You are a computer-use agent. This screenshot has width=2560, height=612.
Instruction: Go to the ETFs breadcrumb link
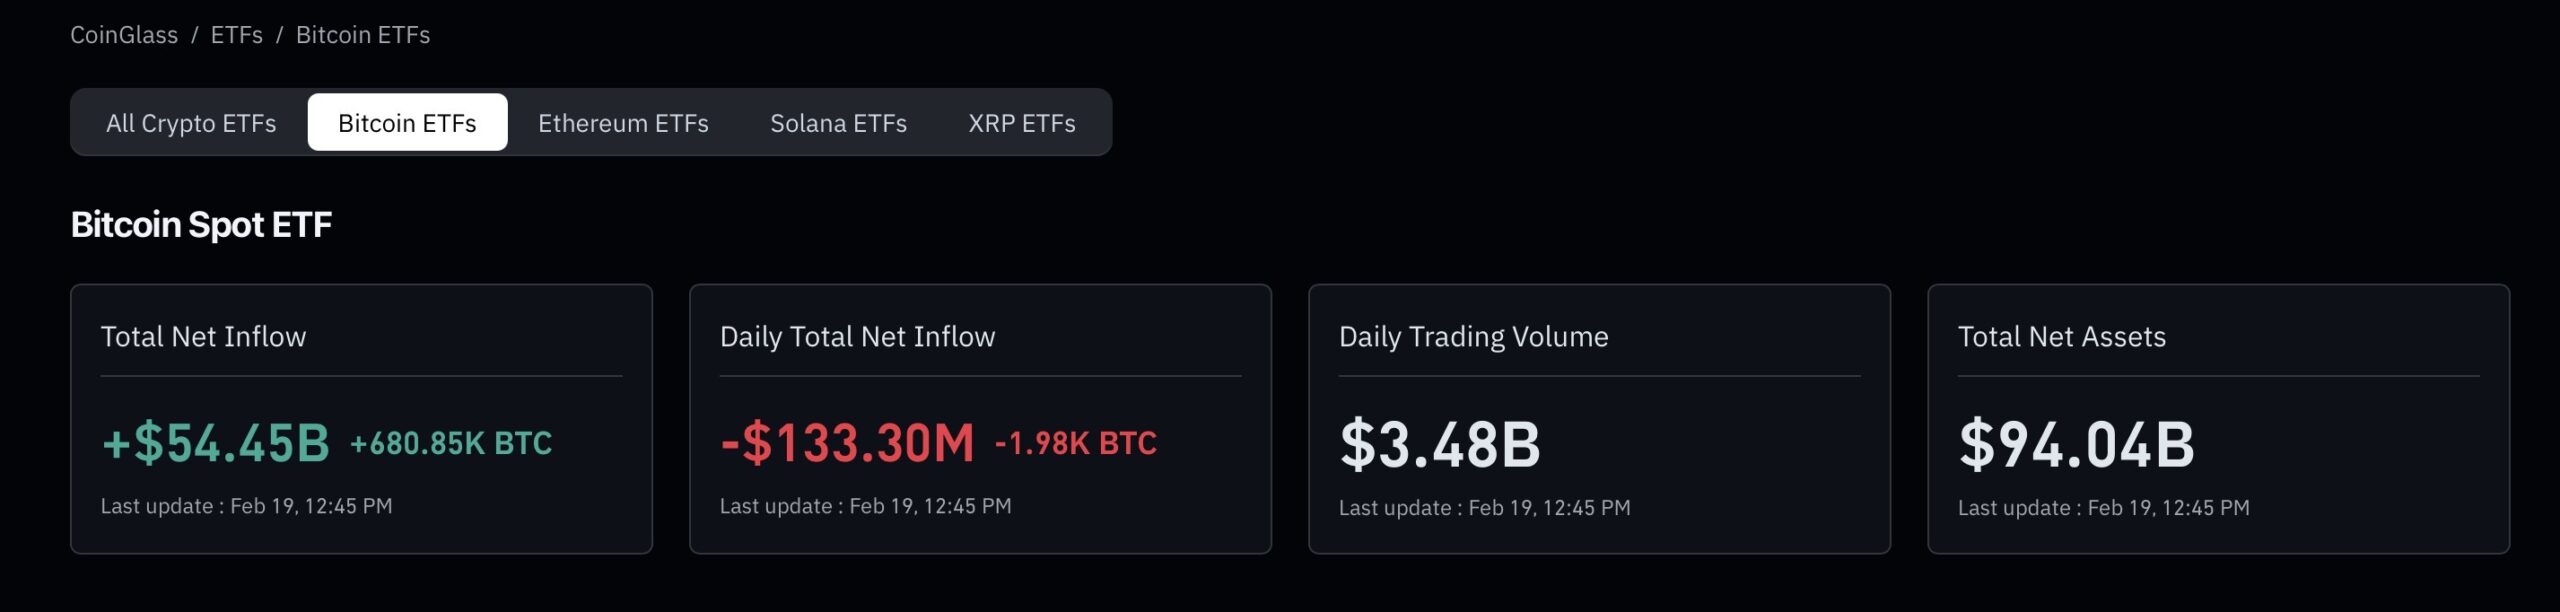click(237, 35)
